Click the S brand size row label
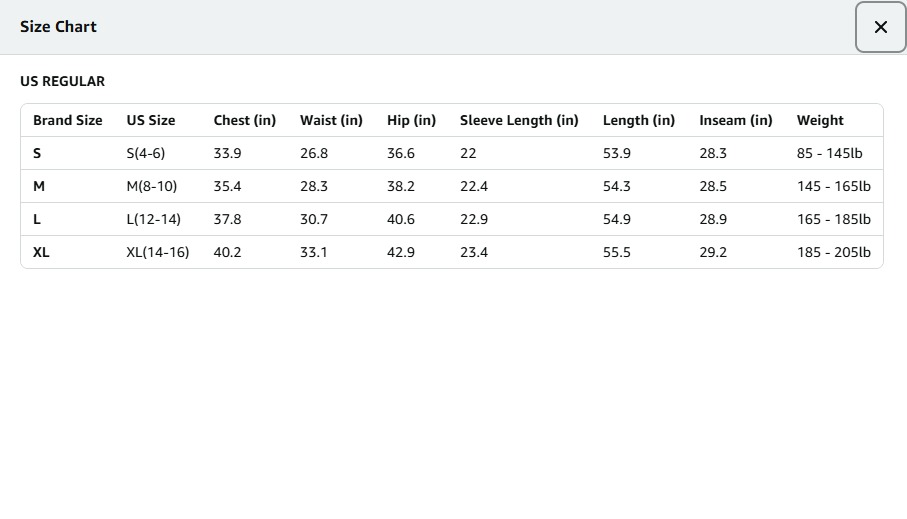Image resolution: width=907 pixels, height=519 pixels. click(x=37, y=153)
